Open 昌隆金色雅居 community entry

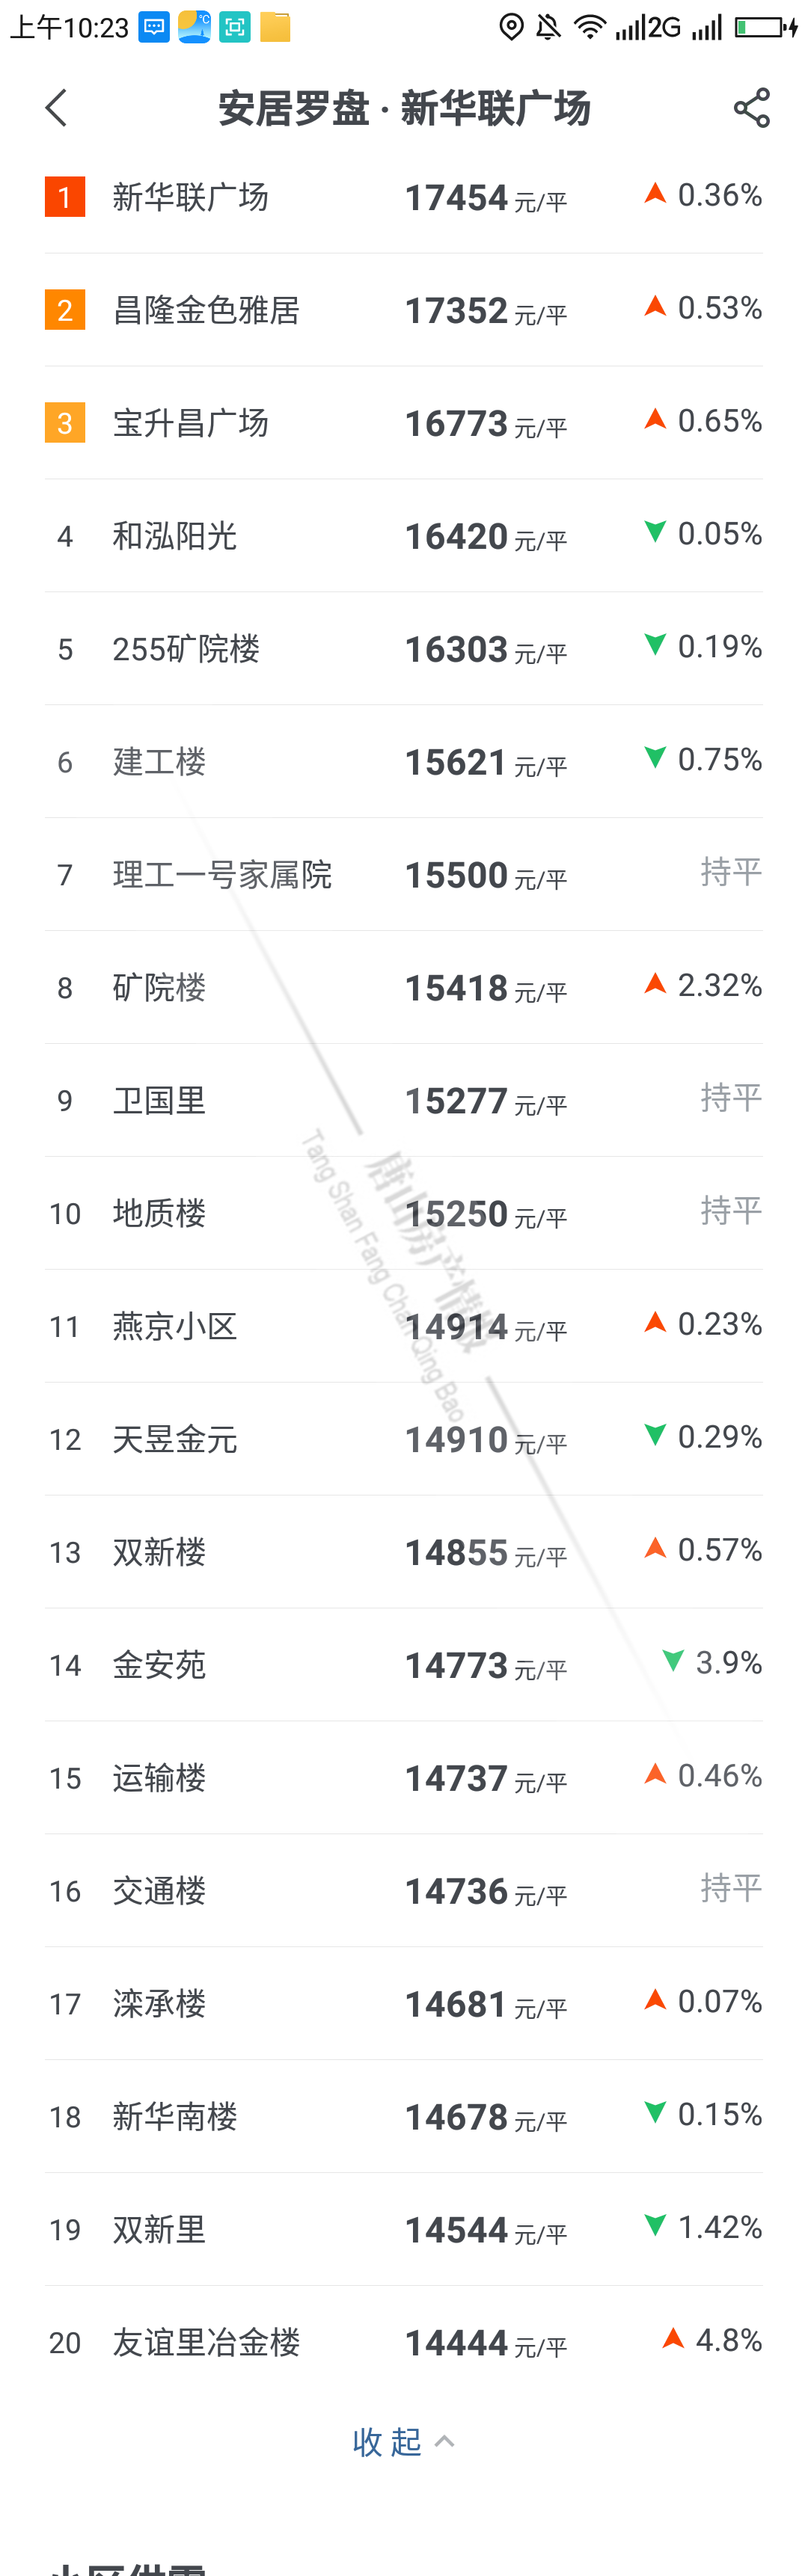pyautogui.click(x=206, y=310)
